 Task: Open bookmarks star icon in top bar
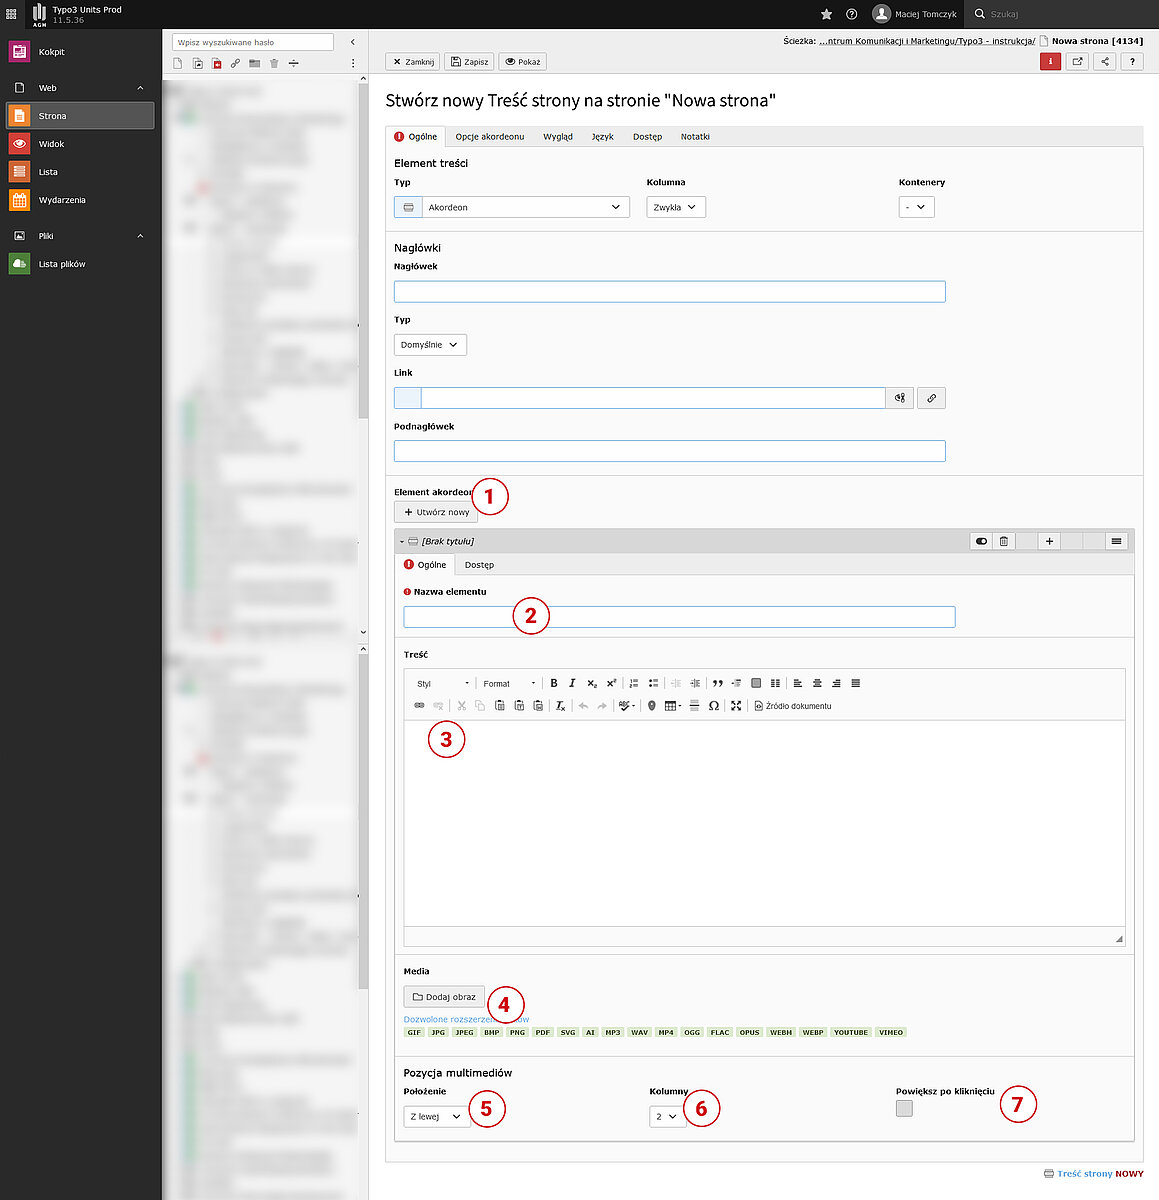[826, 14]
